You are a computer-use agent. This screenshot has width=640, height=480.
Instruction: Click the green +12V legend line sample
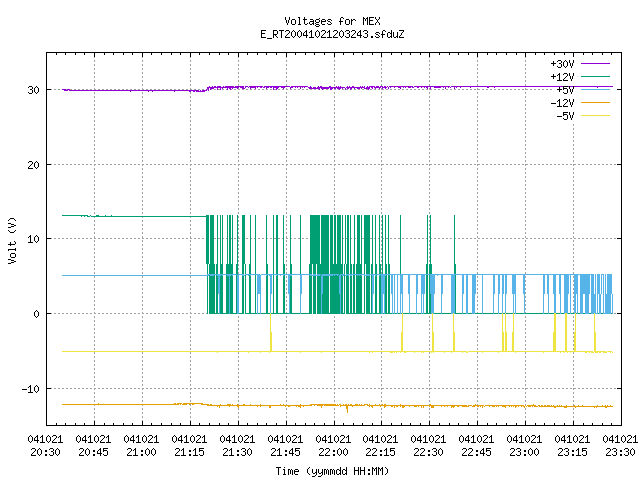point(595,76)
